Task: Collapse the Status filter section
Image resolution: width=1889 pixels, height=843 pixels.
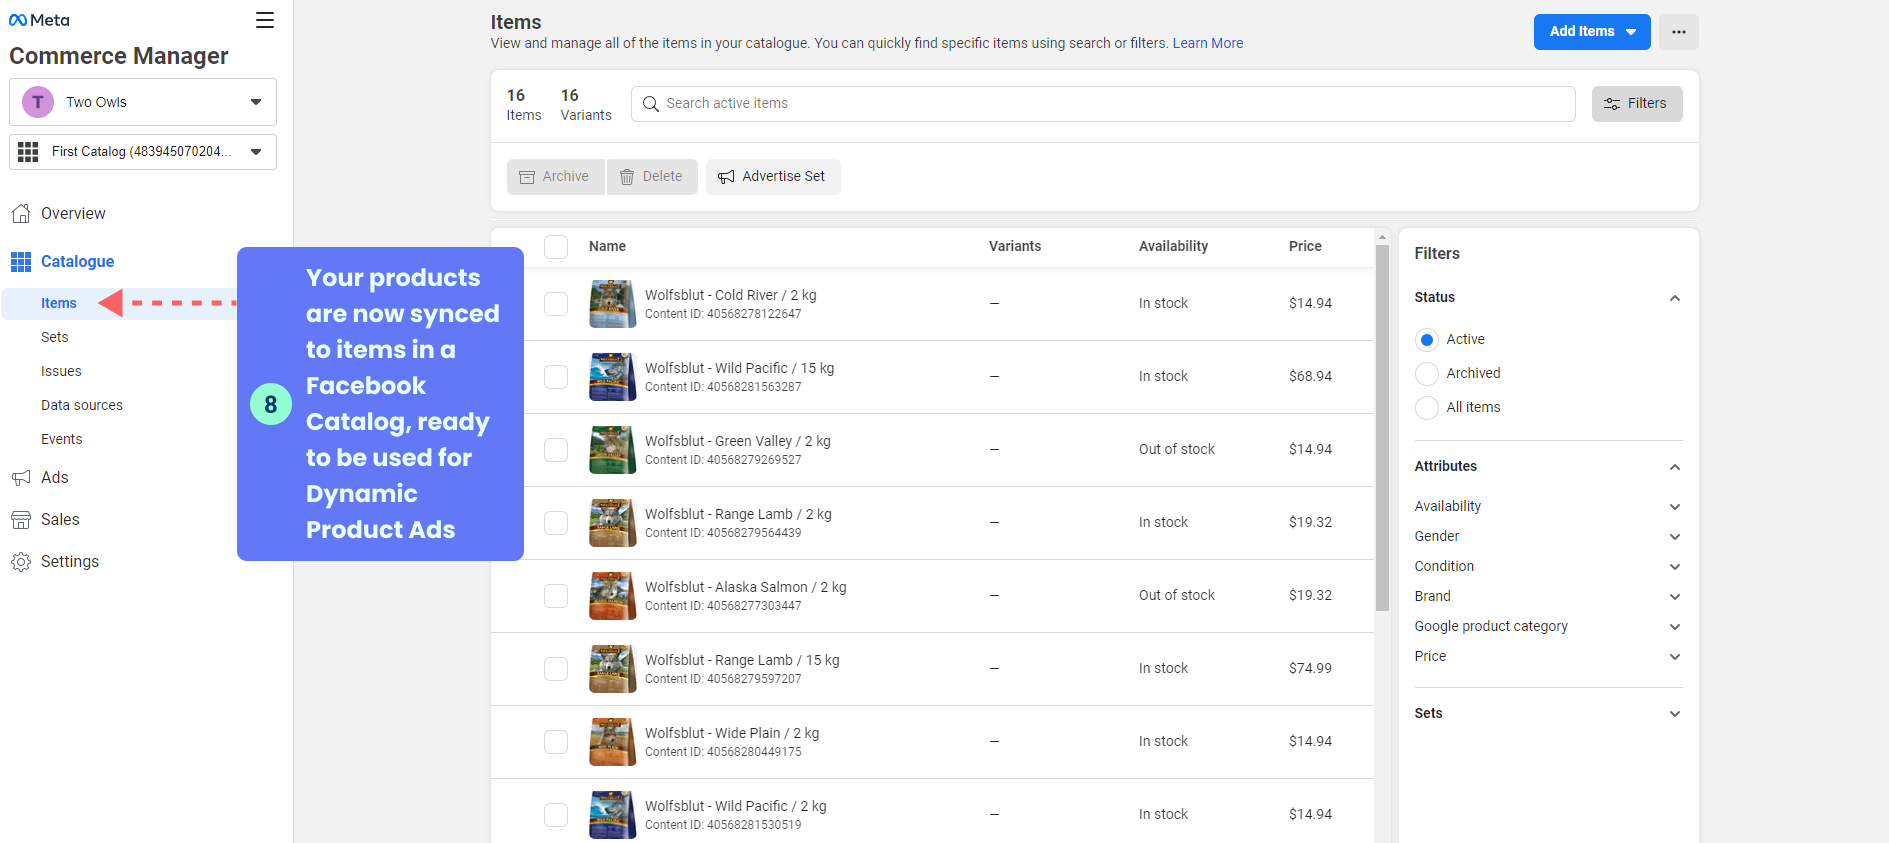Action: click(x=1675, y=298)
